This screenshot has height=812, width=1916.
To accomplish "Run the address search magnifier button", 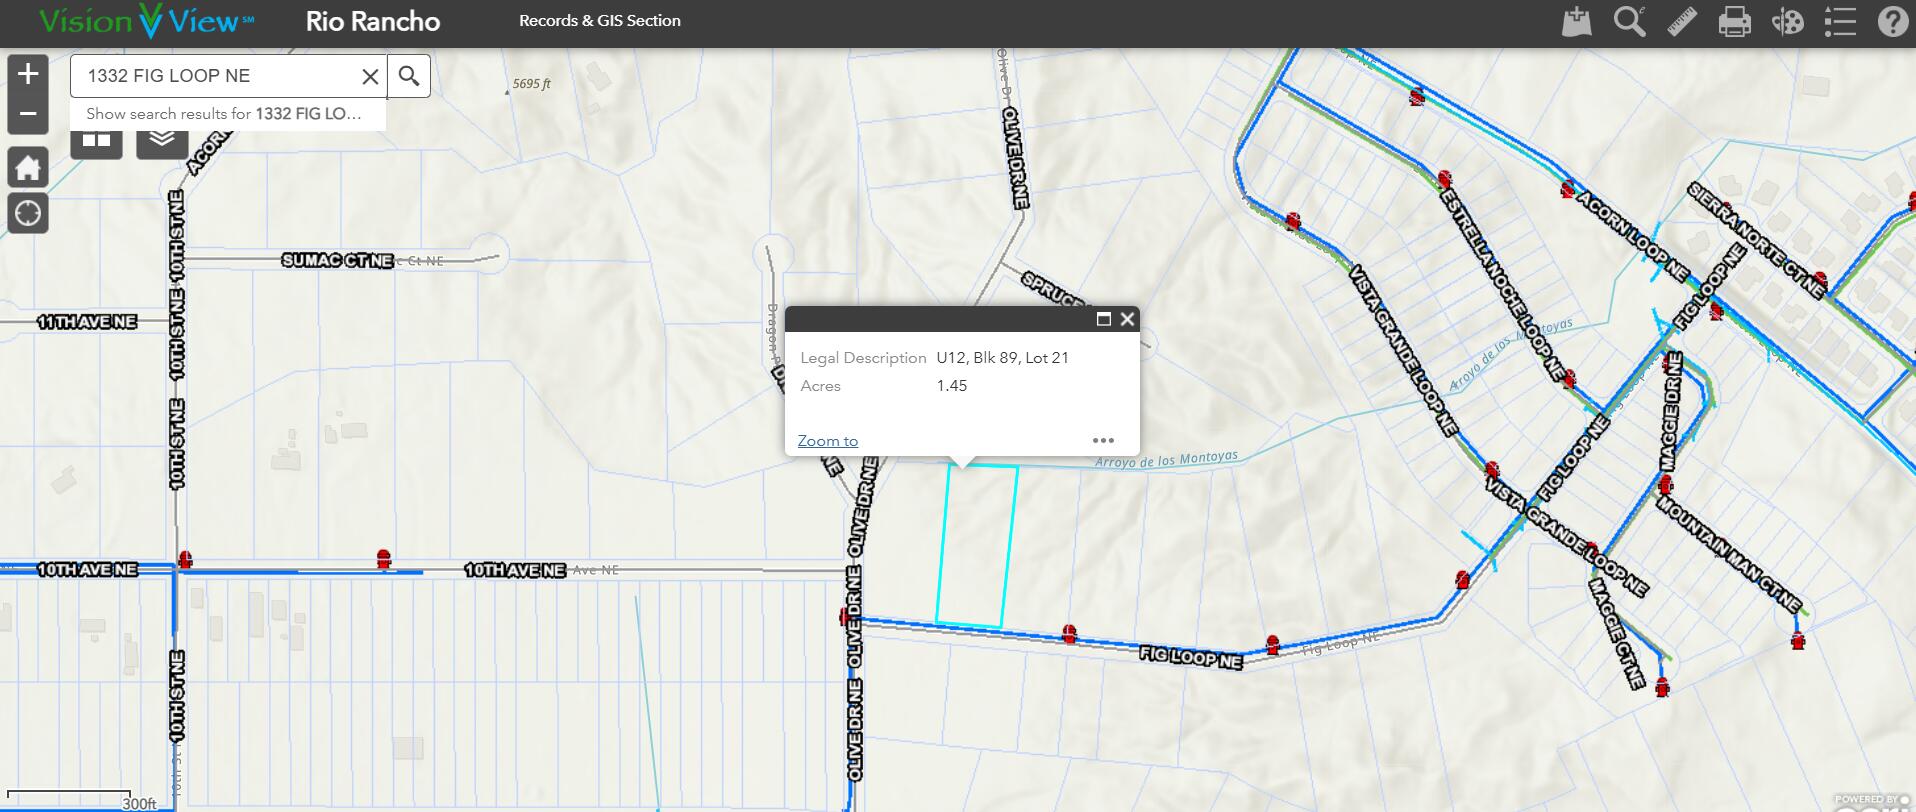I will [409, 76].
